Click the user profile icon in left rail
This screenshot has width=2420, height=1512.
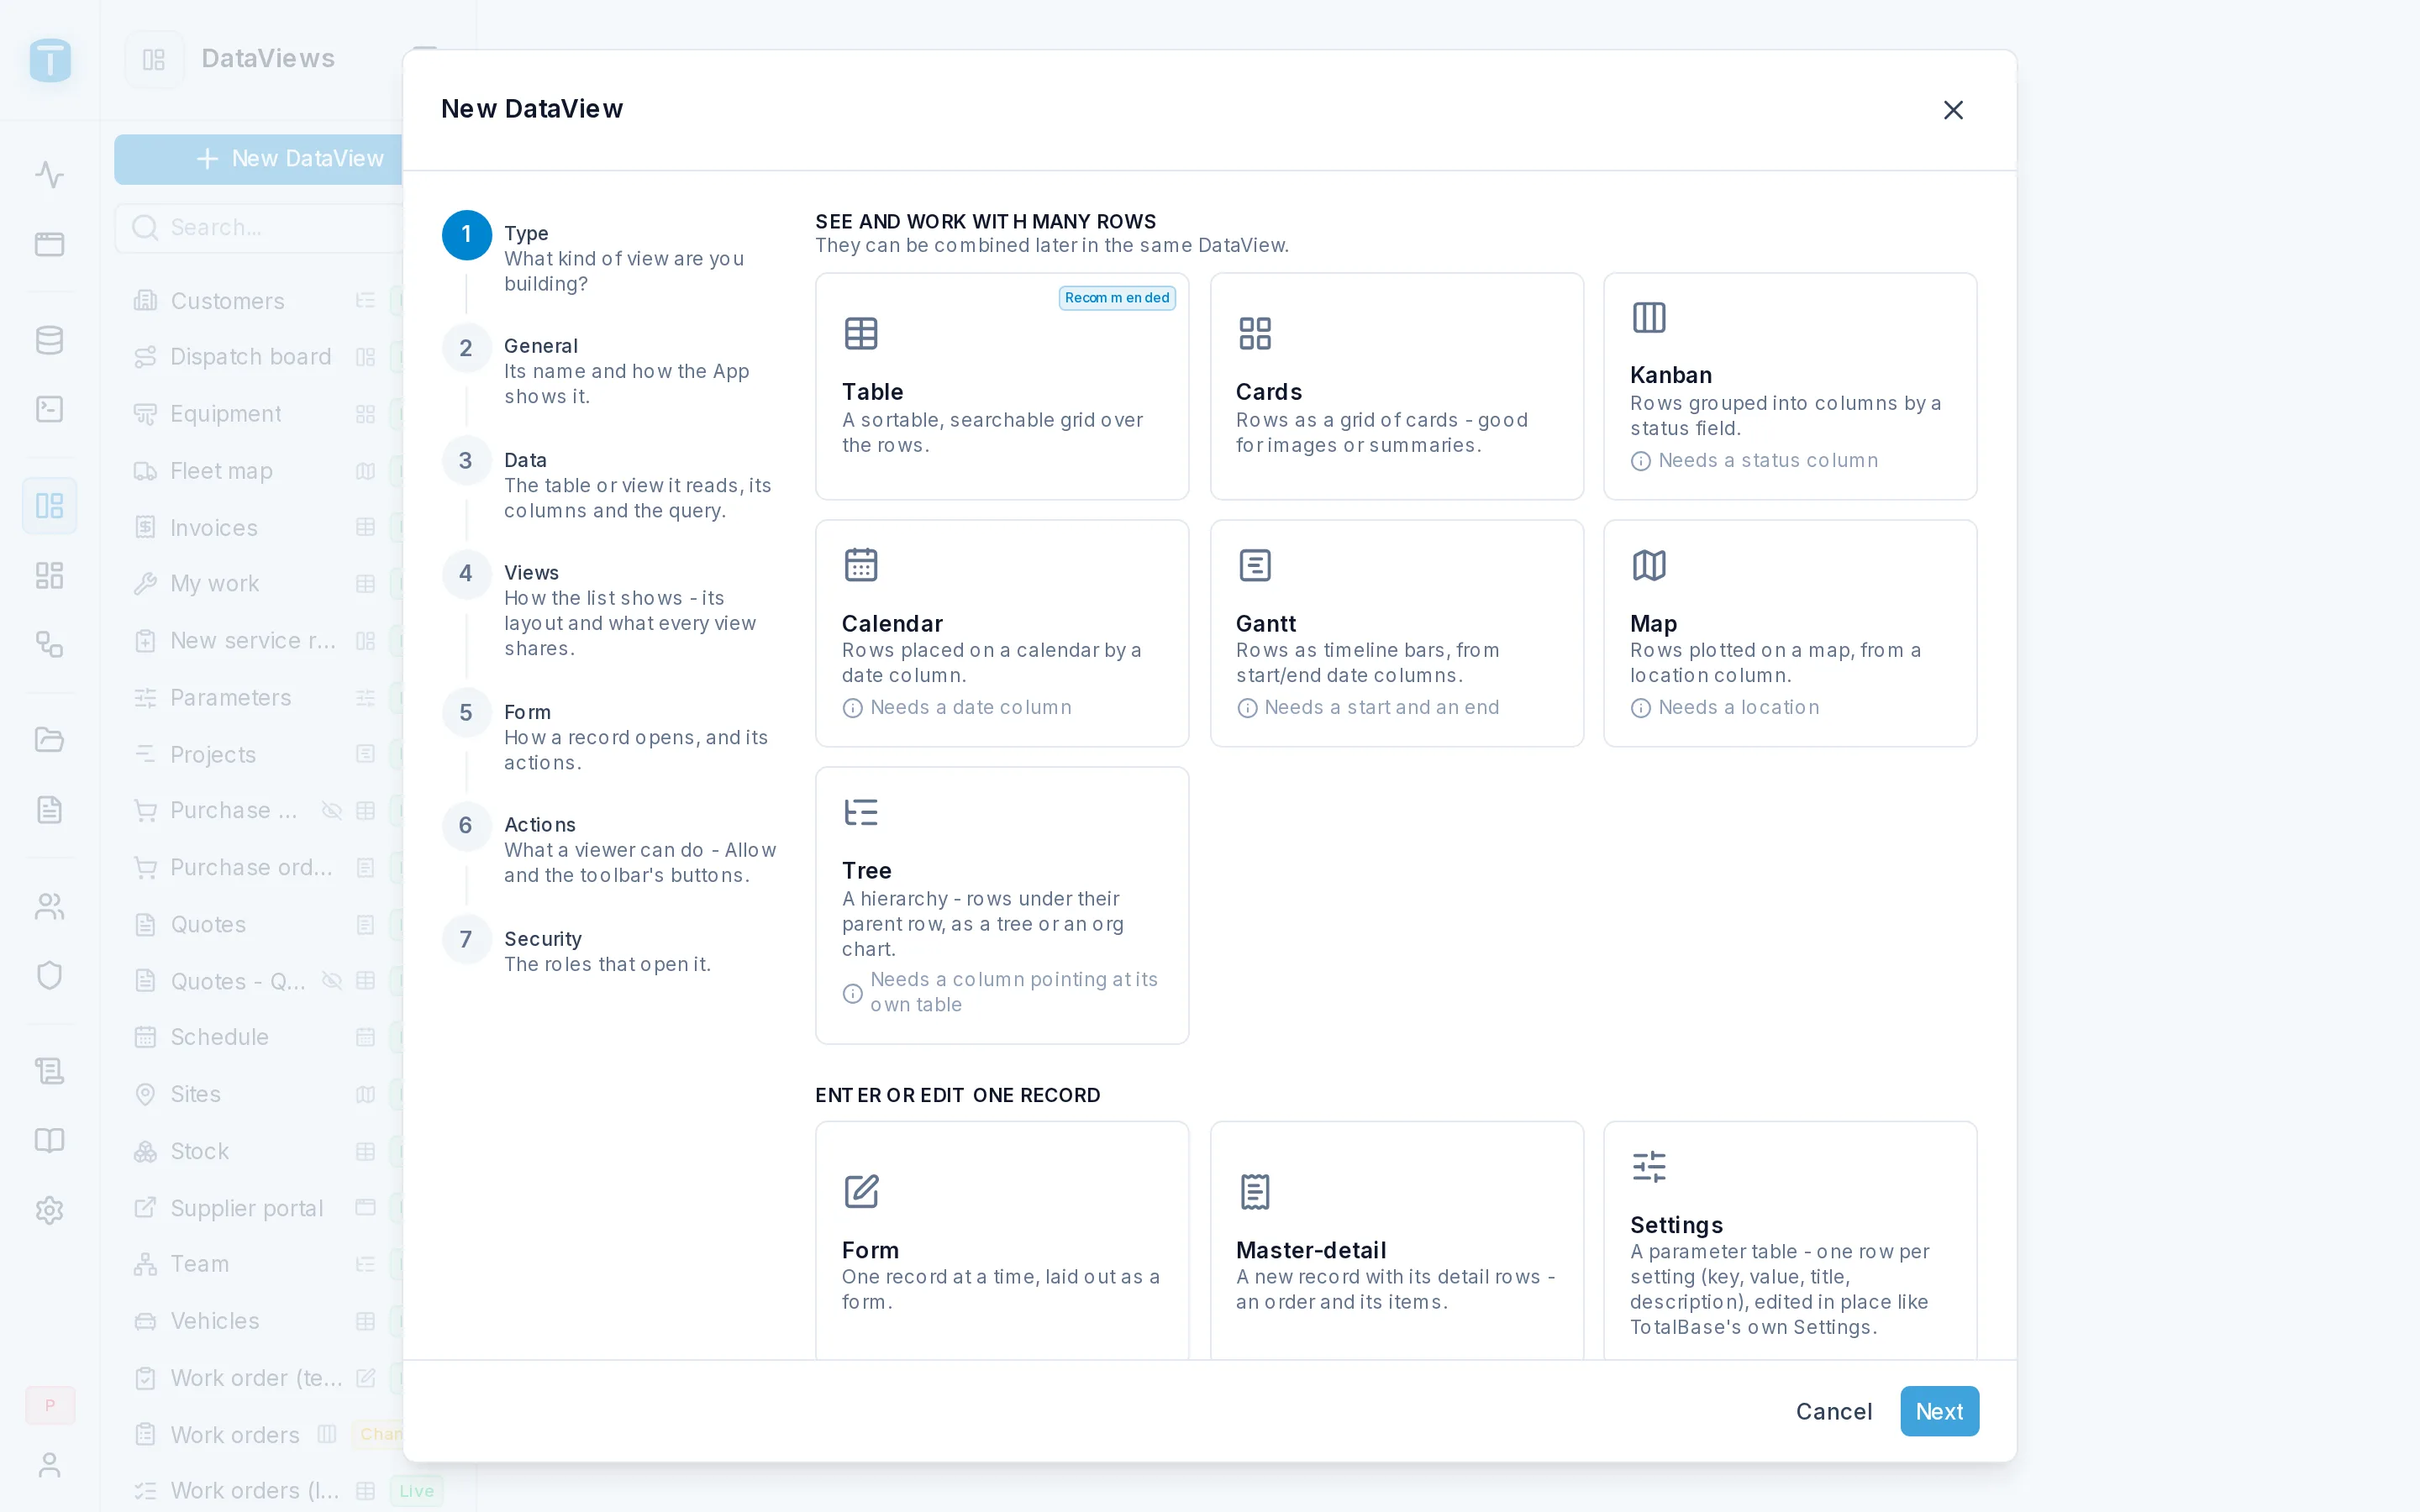(49, 1465)
